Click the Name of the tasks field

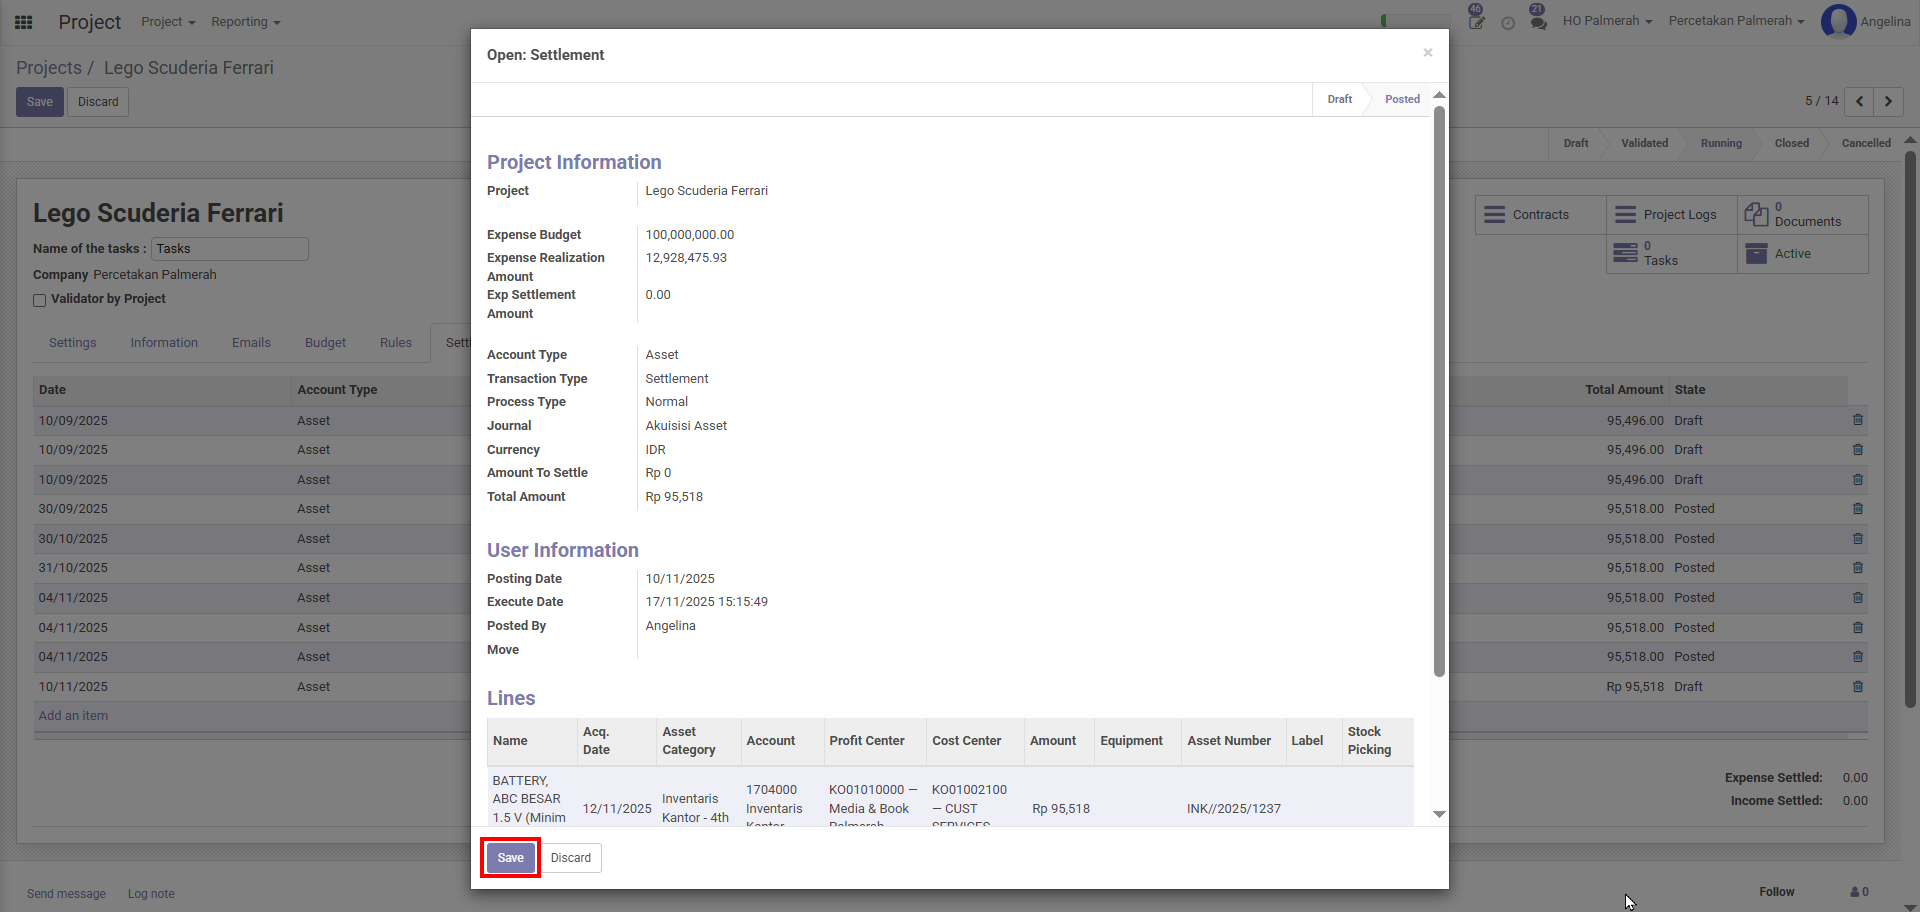(x=229, y=249)
